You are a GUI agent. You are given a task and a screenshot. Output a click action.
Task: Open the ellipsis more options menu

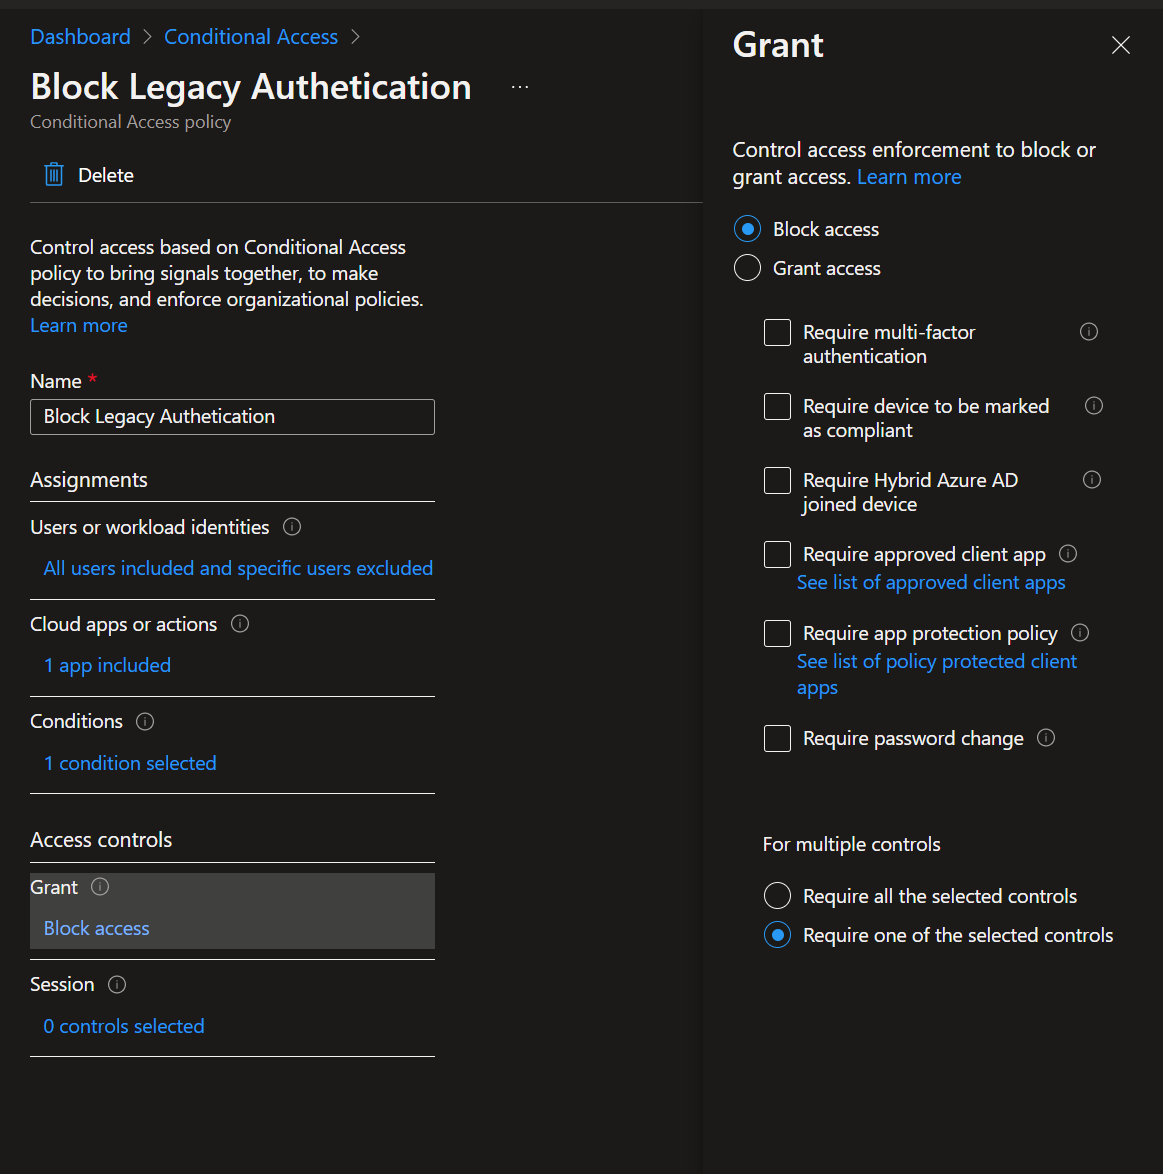(520, 87)
